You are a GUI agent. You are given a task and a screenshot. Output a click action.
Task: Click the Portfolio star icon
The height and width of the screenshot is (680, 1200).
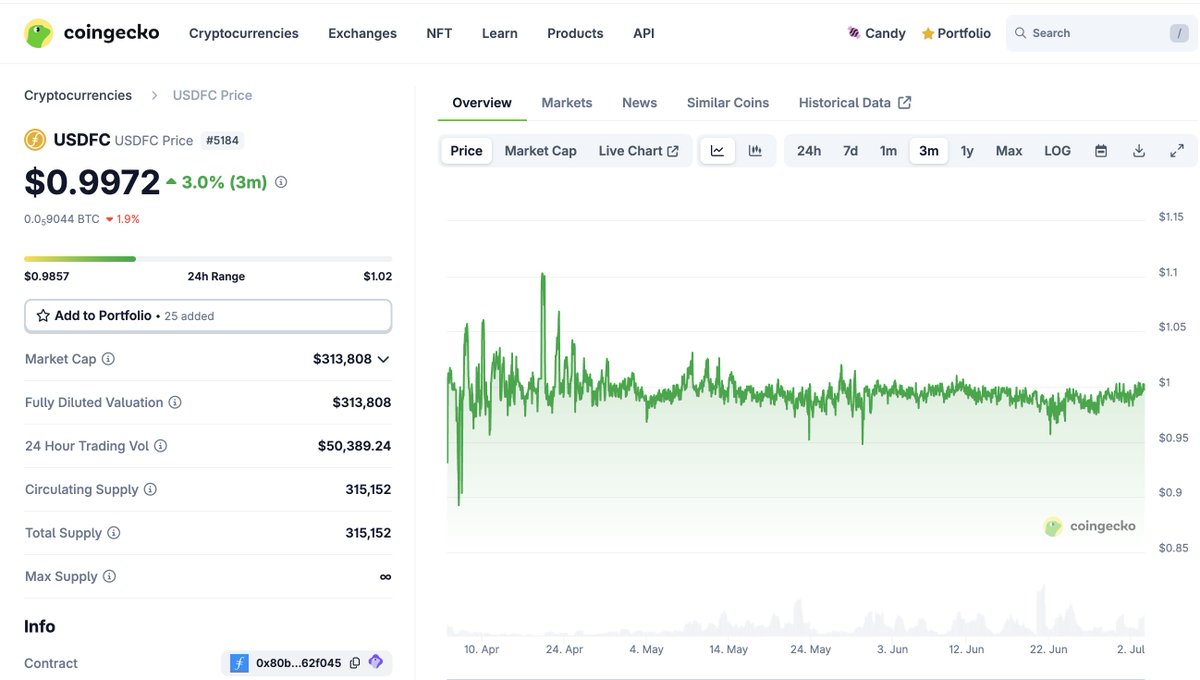pyautogui.click(x=928, y=33)
